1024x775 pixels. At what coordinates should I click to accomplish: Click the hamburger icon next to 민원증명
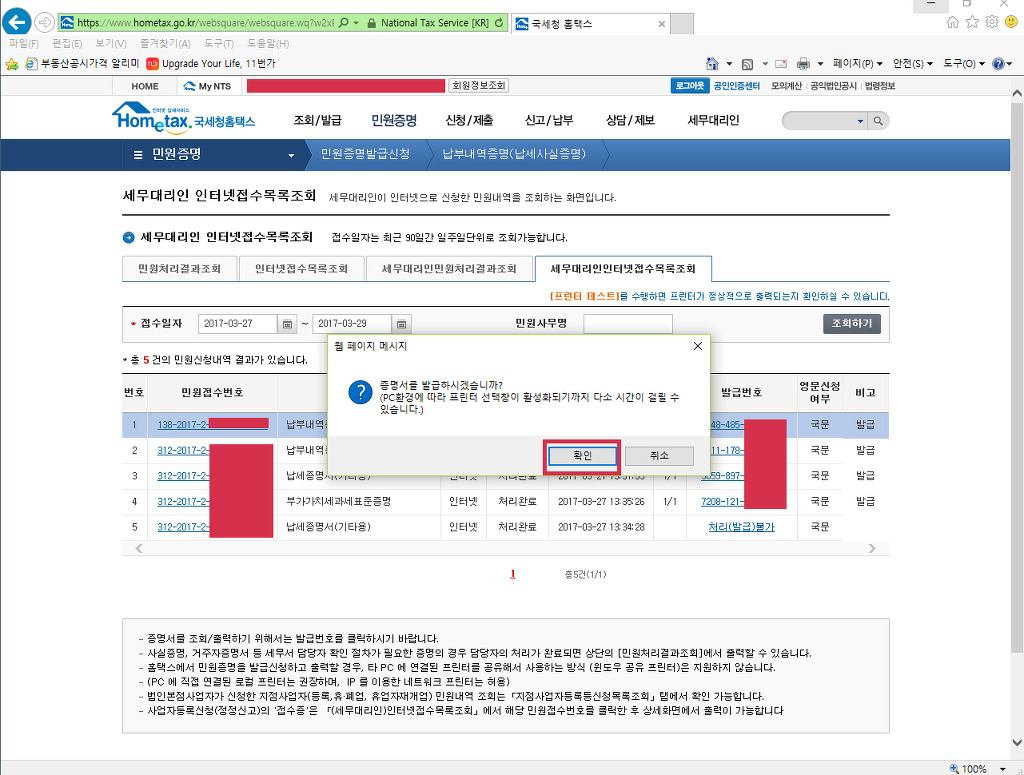138,155
